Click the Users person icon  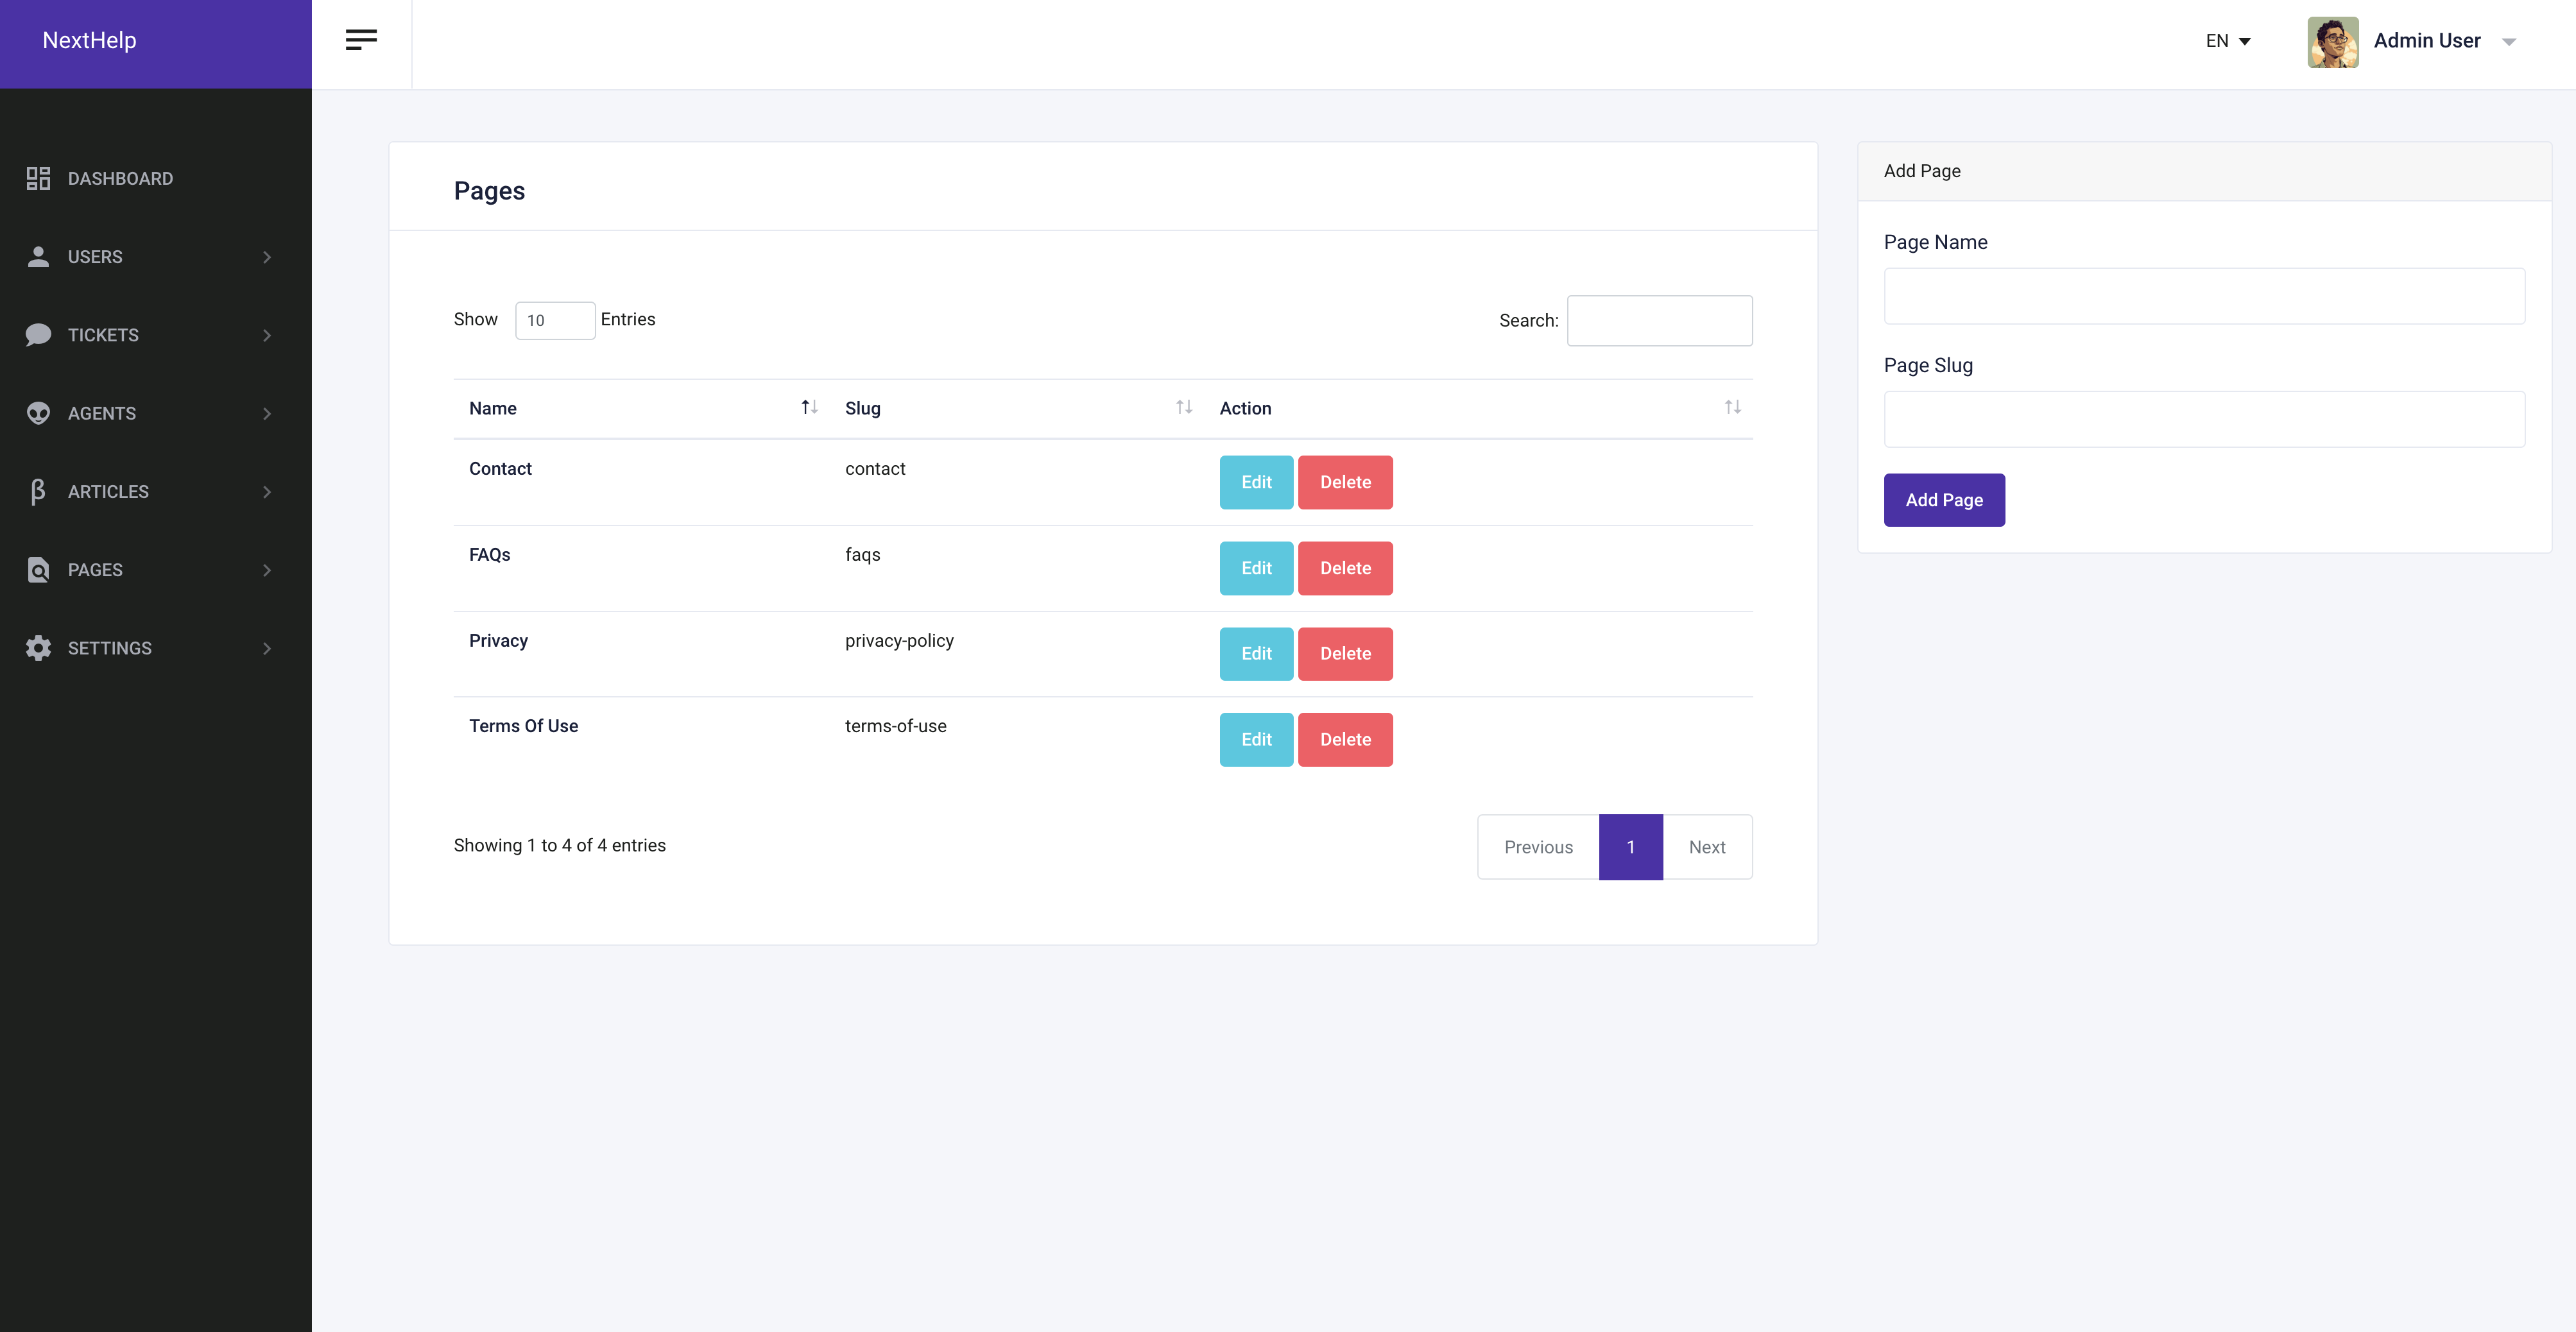coord(38,256)
